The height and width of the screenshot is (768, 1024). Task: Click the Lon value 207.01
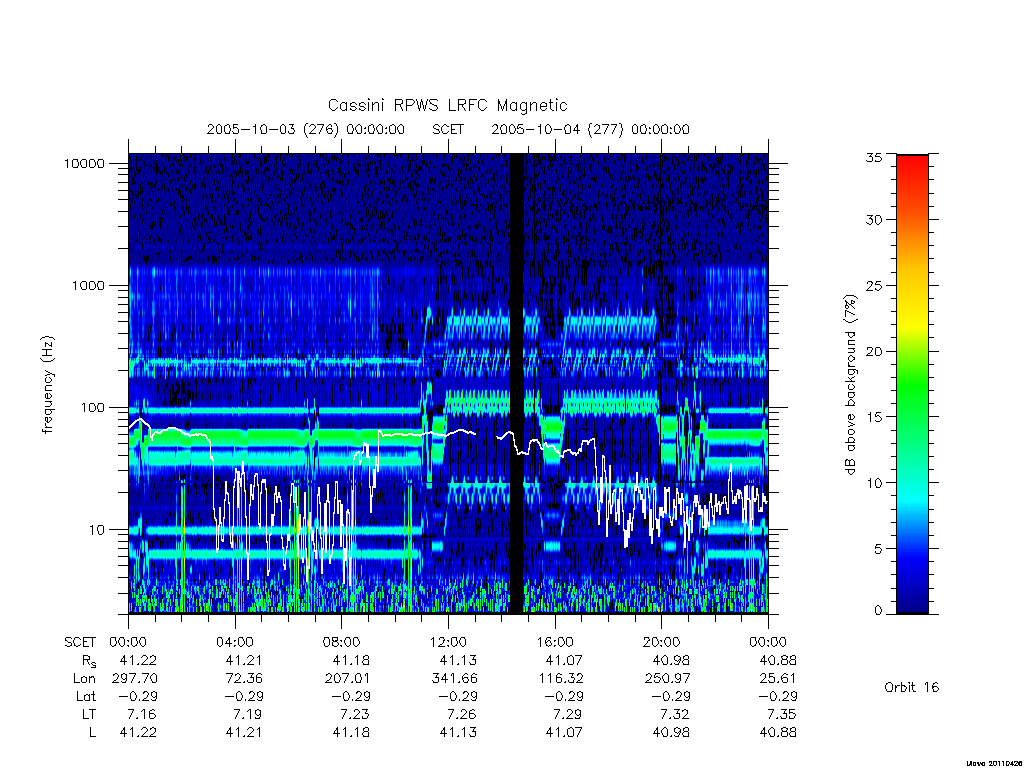click(x=347, y=679)
